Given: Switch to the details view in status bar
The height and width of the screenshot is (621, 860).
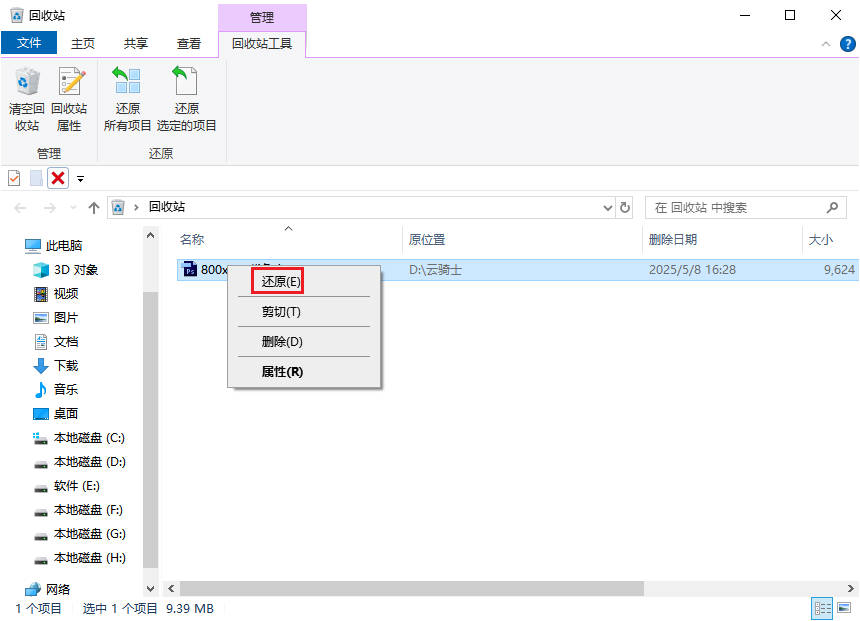Looking at the screenshot, I should [x=823, y=608].
